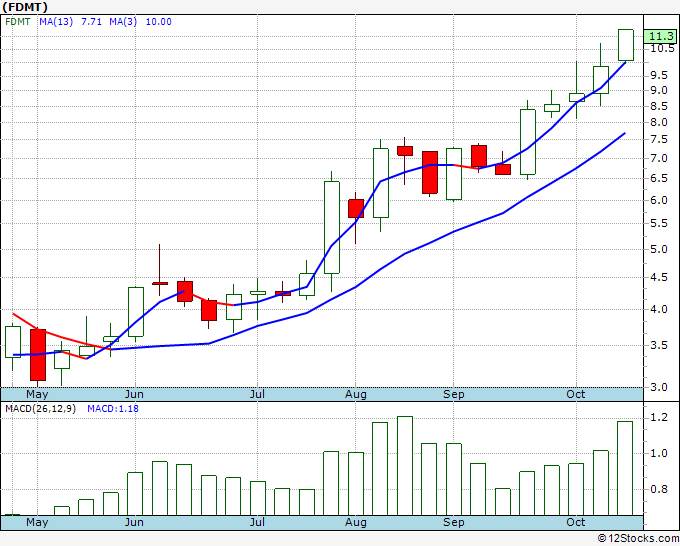Click May on the price chart timeline
680x546 pixels.
coord(37,395)
